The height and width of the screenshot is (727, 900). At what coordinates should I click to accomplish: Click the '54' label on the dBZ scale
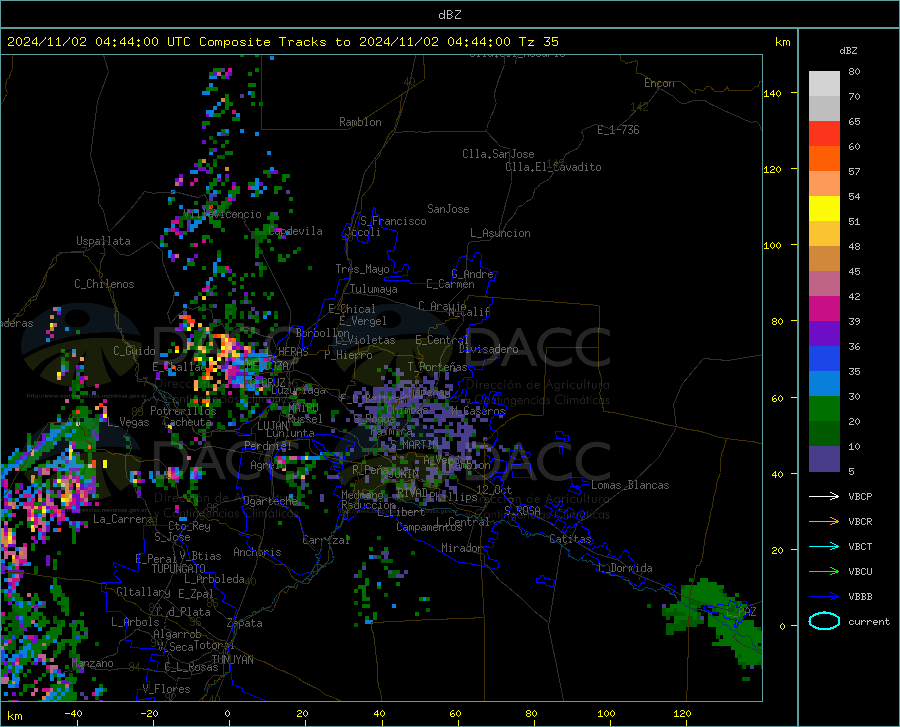(x=854, y=196)
